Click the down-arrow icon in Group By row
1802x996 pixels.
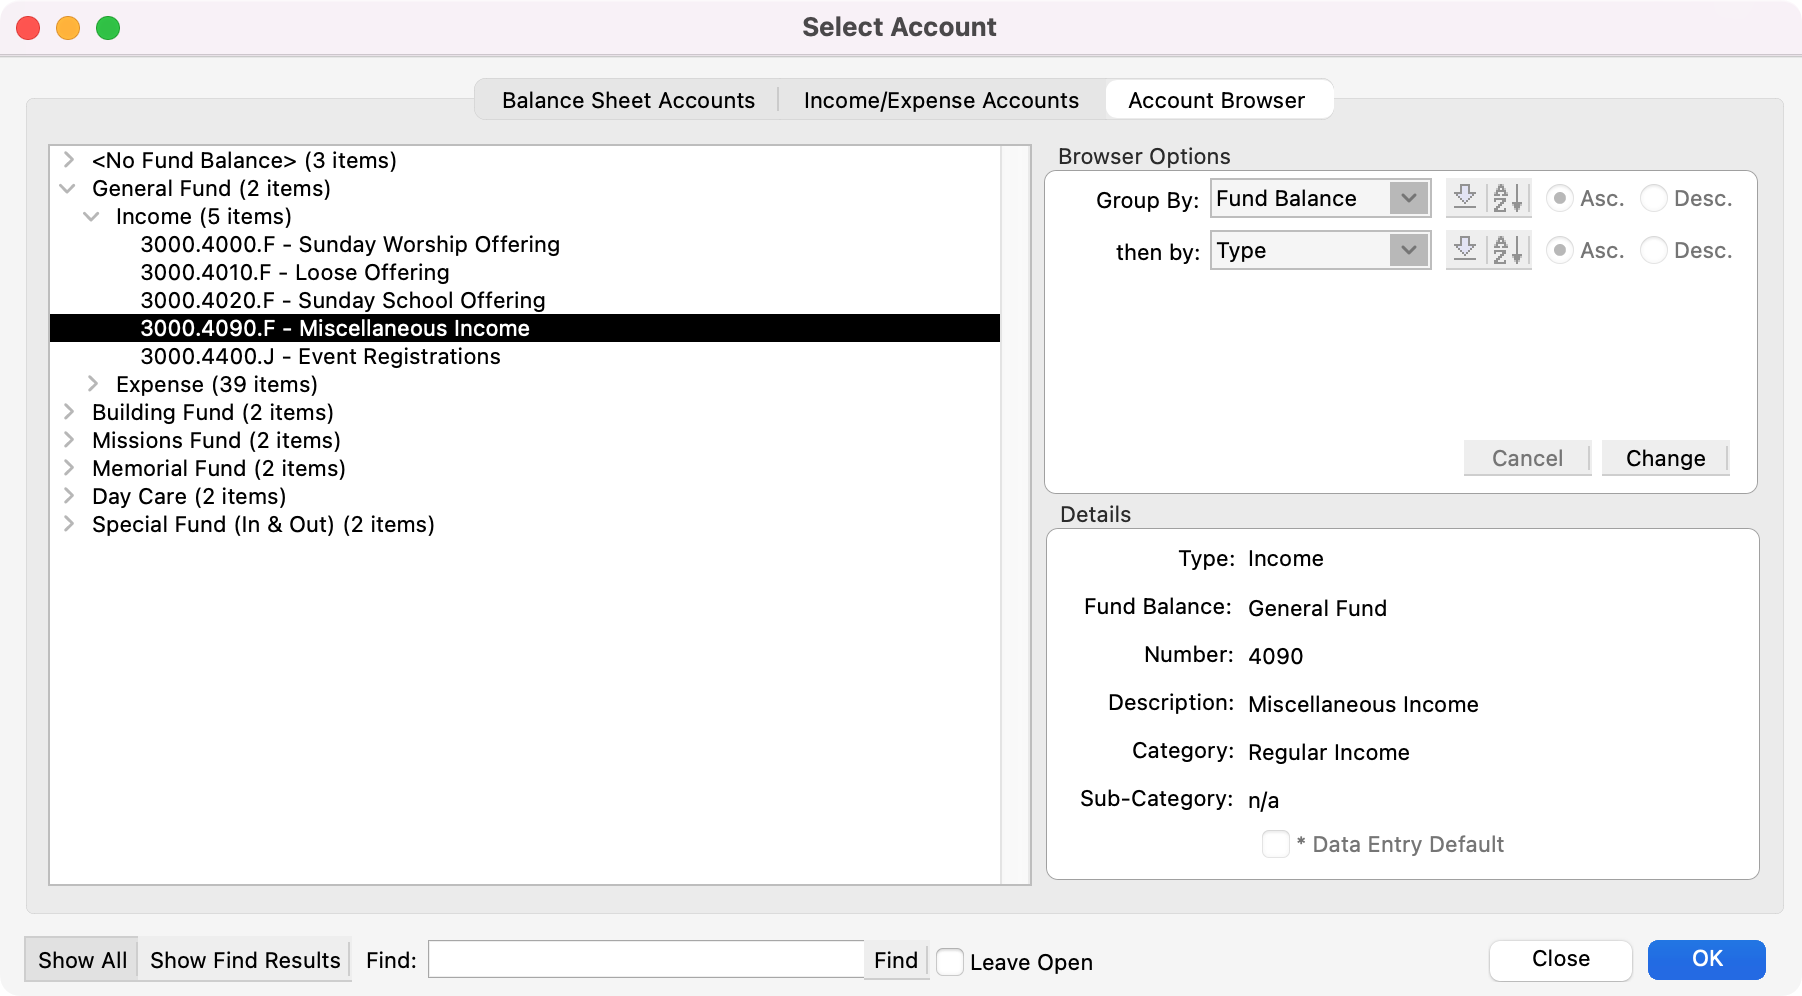pos(1465,198)
